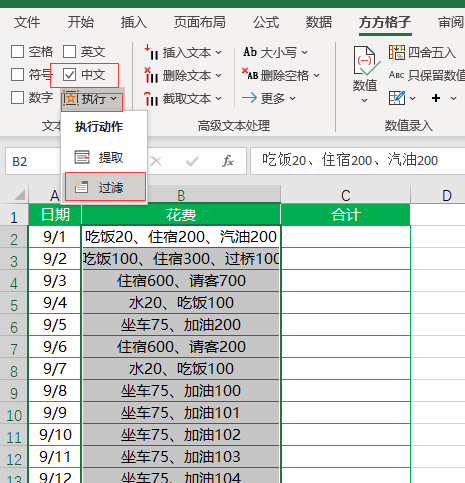Tick the 数字 checkbox
This screenshot has width=465, height=483.
coord(17,98)
